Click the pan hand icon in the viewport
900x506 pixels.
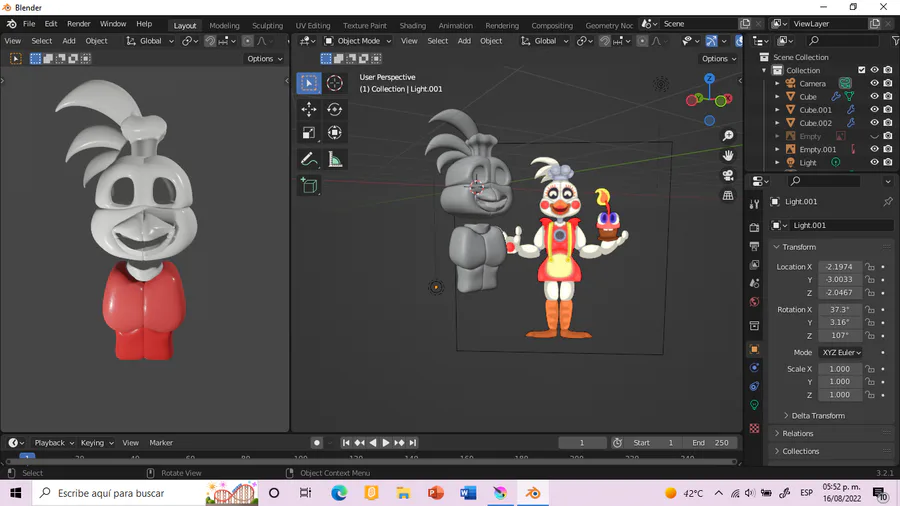point(728,155)
